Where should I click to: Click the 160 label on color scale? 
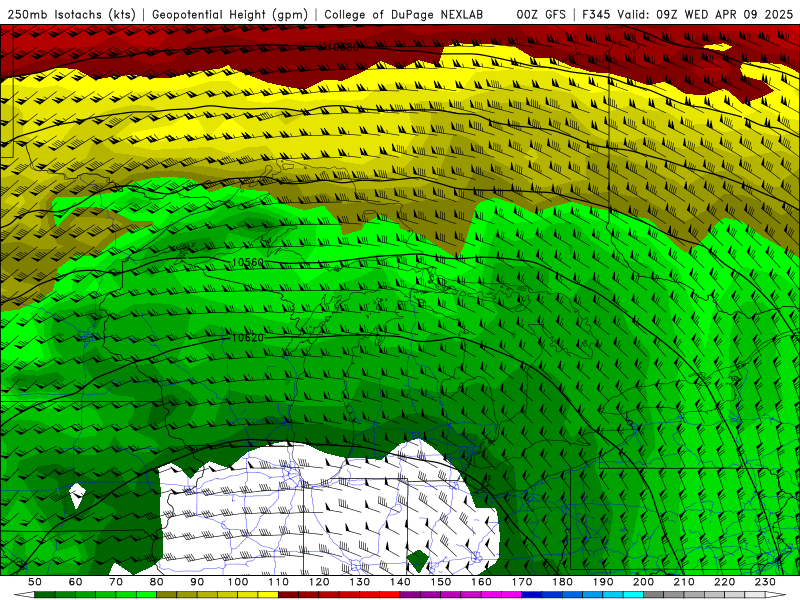481,582
